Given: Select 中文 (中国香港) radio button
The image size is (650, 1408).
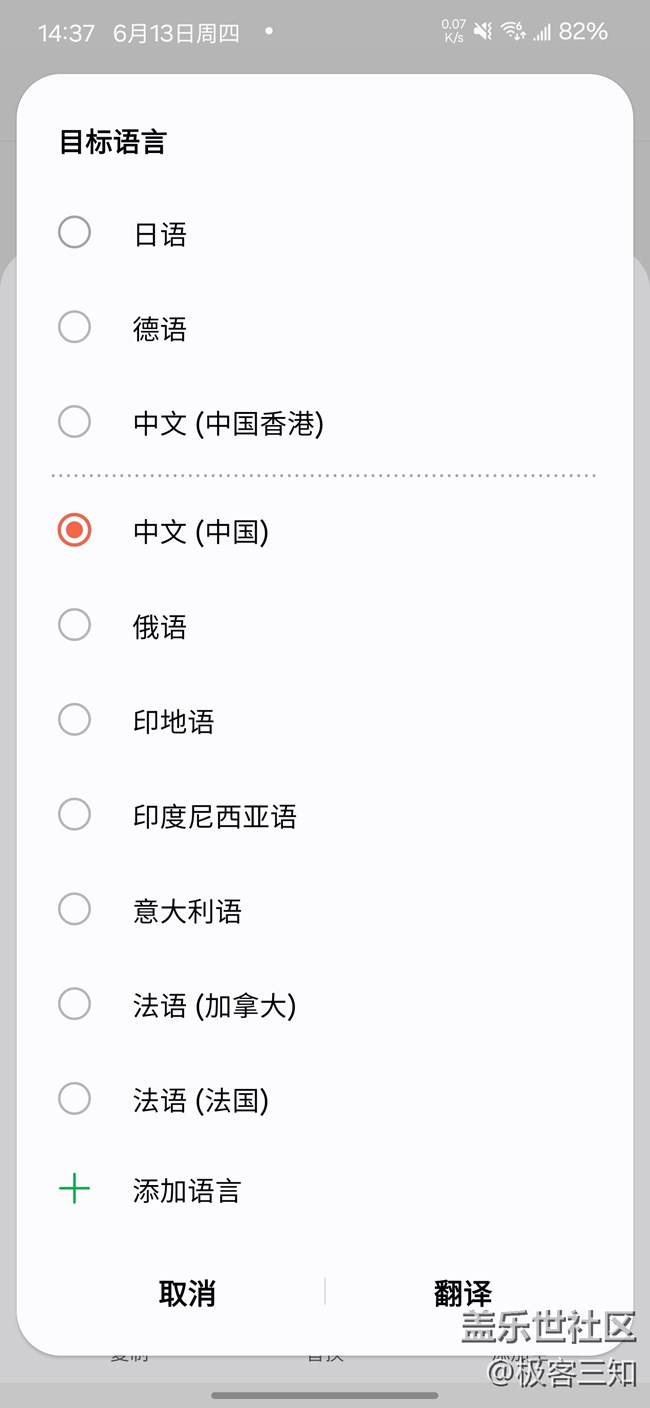Looking at the screenshot, I should (74, 422).
